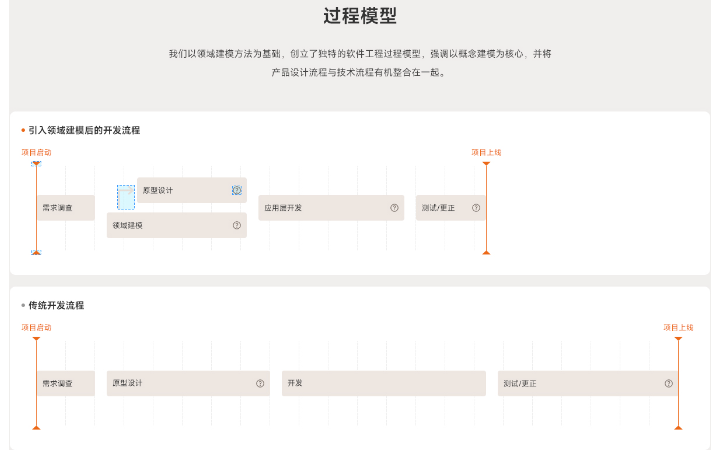Click the page title 过程模型
The image size is (720, 450).
(360, 16)
